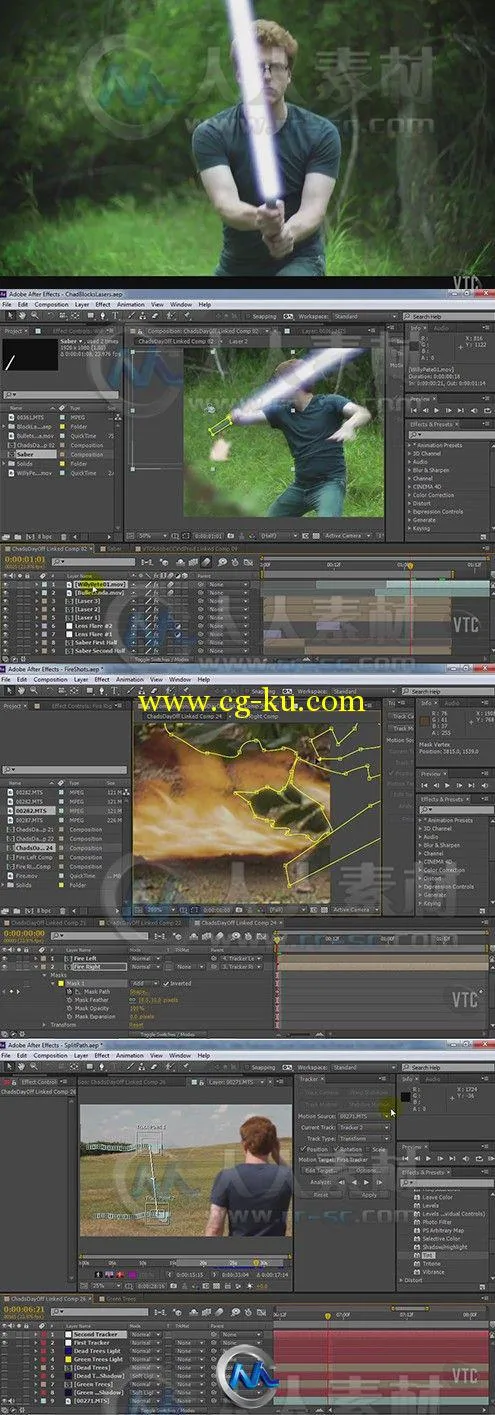Image resolution: width=495 pixels, height=1415 pixels.
Task: Hide the Dead Trees Light layer using its eye toggle
Action: tap(4, 1352)
